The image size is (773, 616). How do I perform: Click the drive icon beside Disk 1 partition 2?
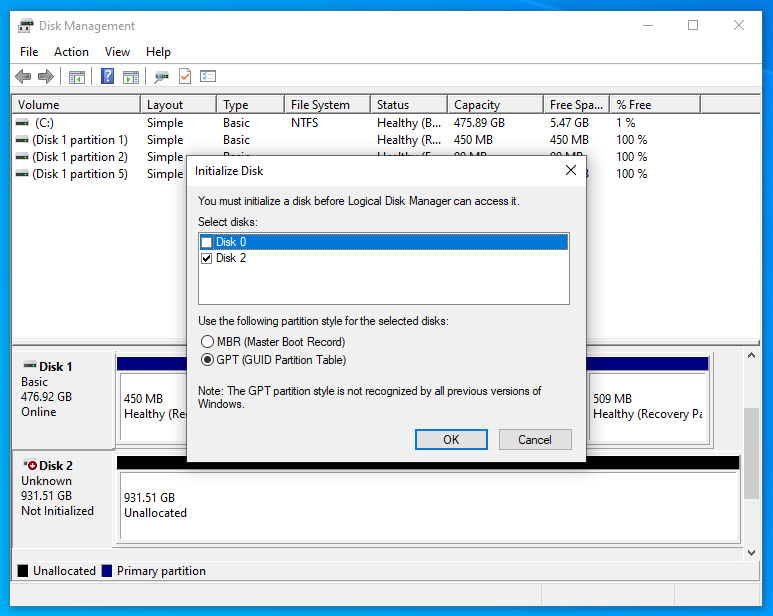[x=22, y=157]
